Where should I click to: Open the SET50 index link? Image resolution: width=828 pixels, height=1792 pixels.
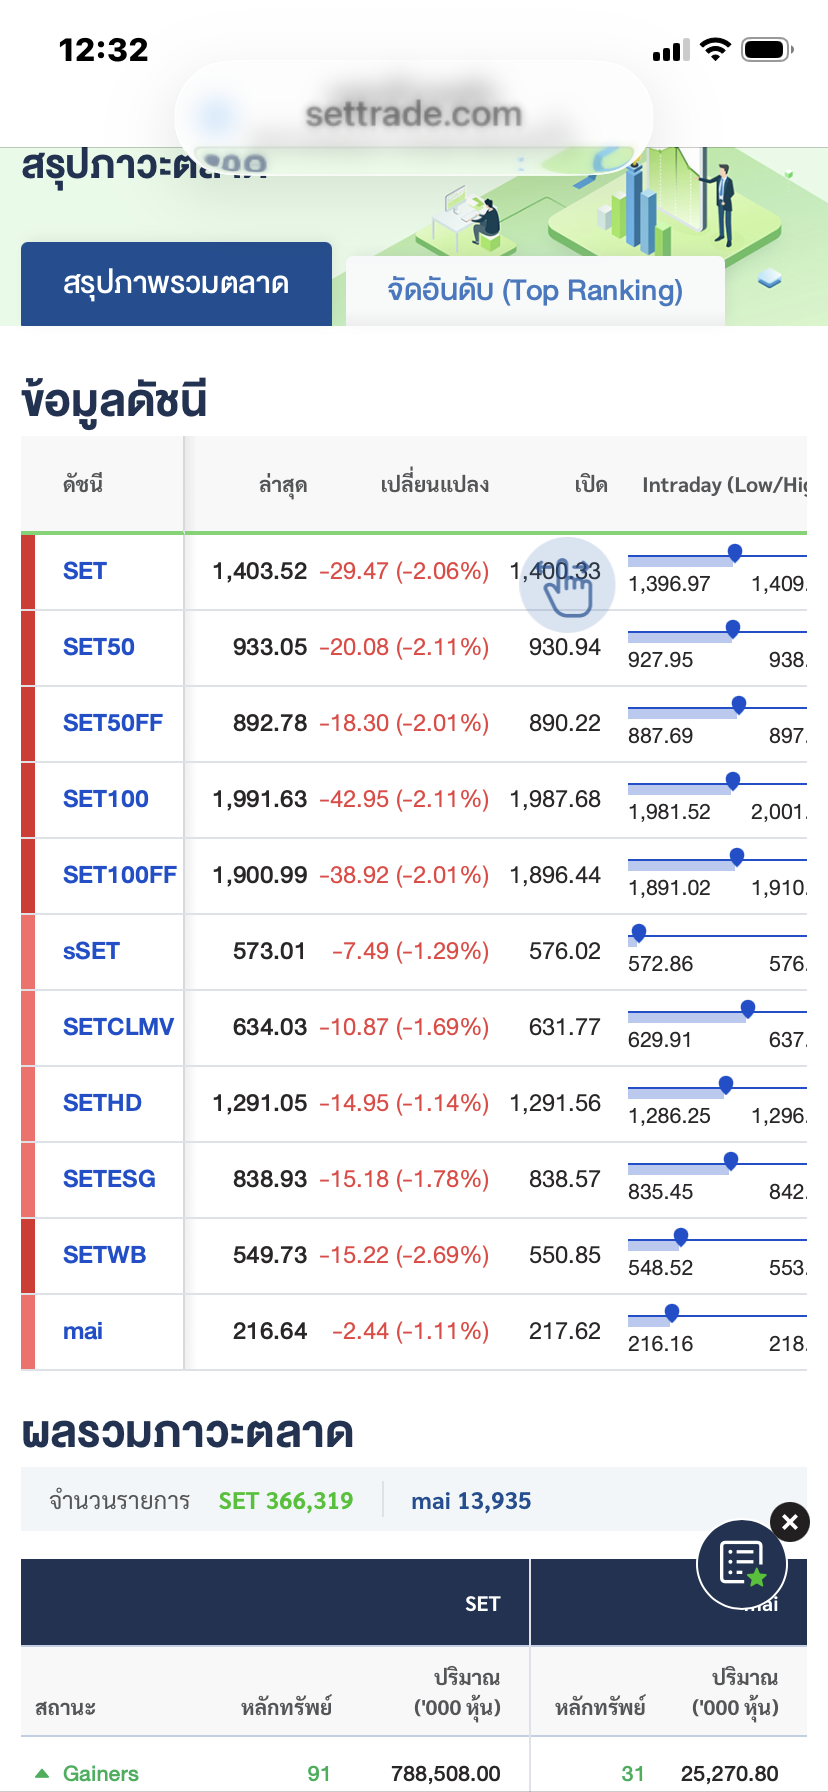point(99,647)
